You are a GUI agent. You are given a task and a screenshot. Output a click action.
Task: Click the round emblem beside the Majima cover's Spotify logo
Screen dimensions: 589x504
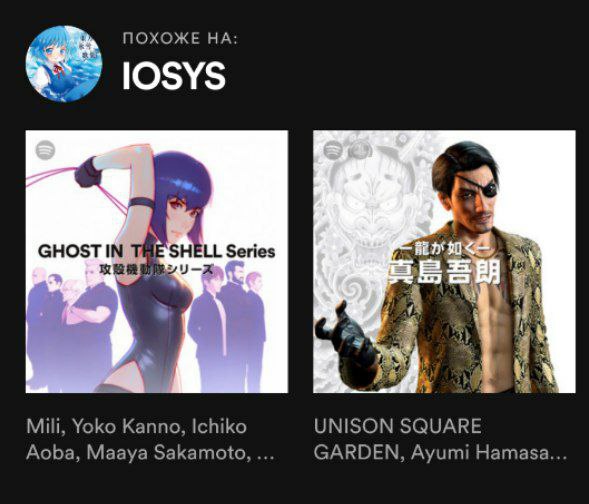[x=360, y=150]
